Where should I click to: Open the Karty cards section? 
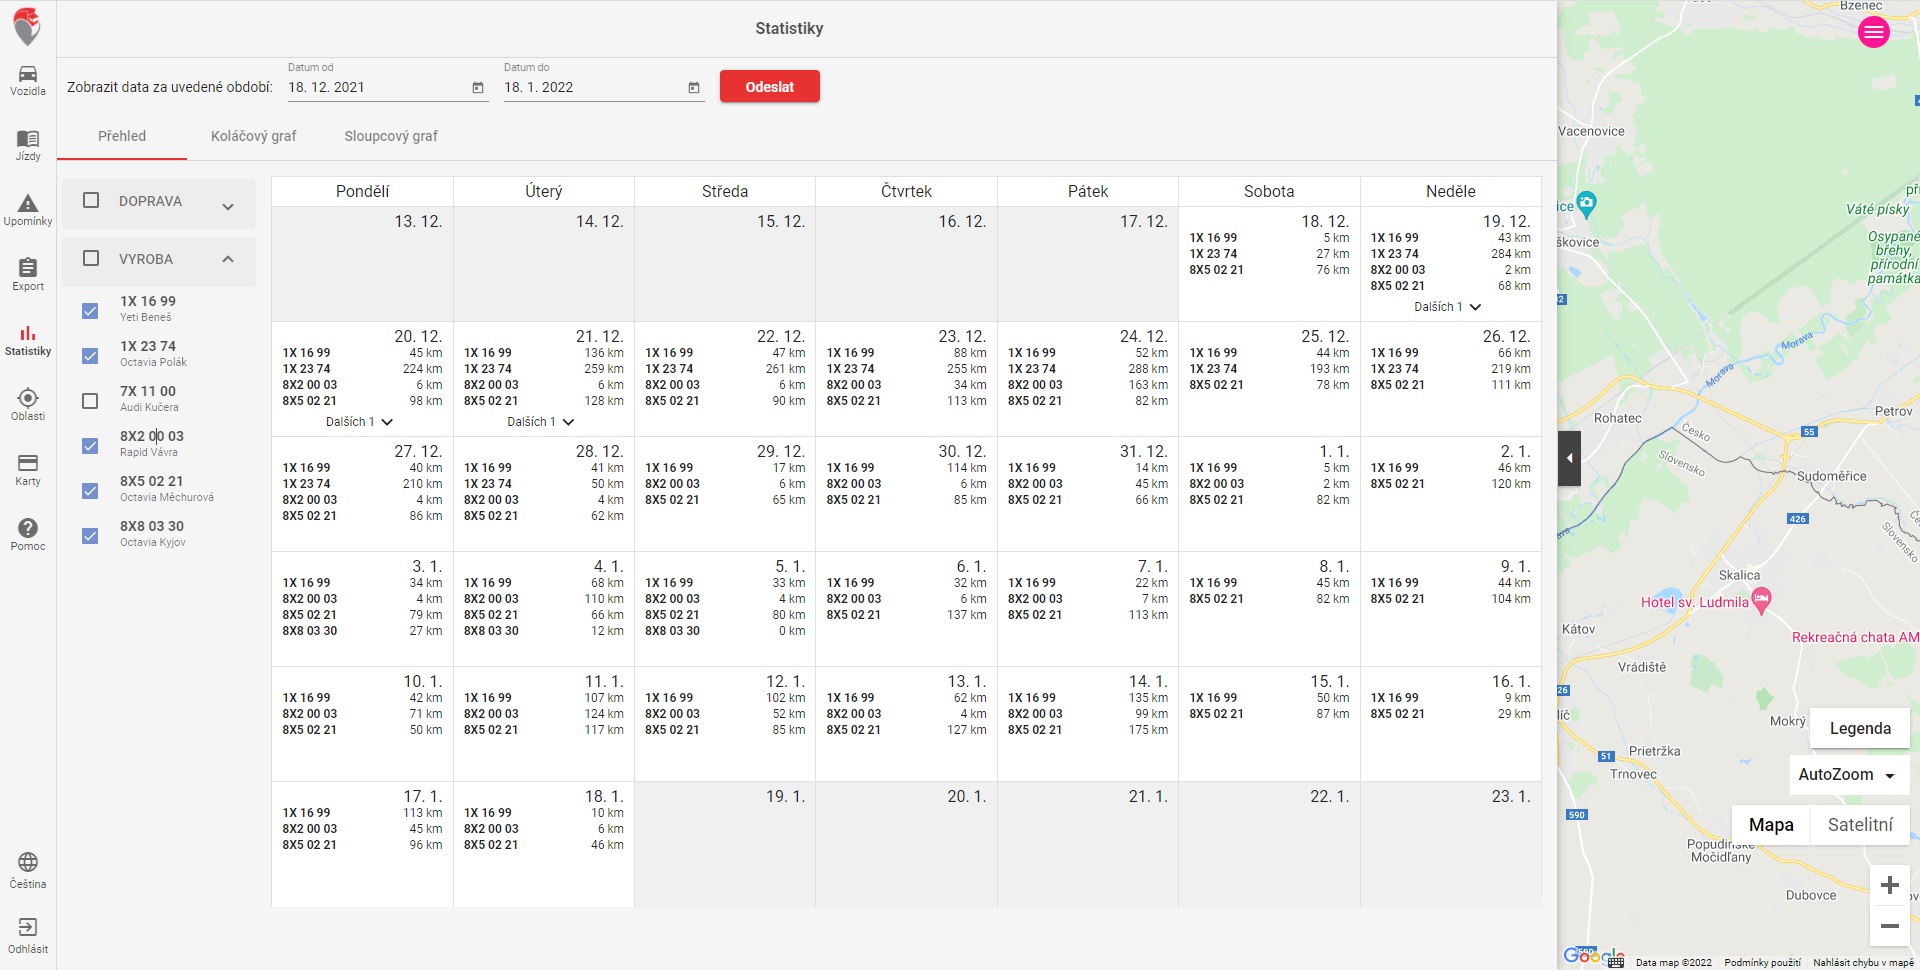coord(28,470)
